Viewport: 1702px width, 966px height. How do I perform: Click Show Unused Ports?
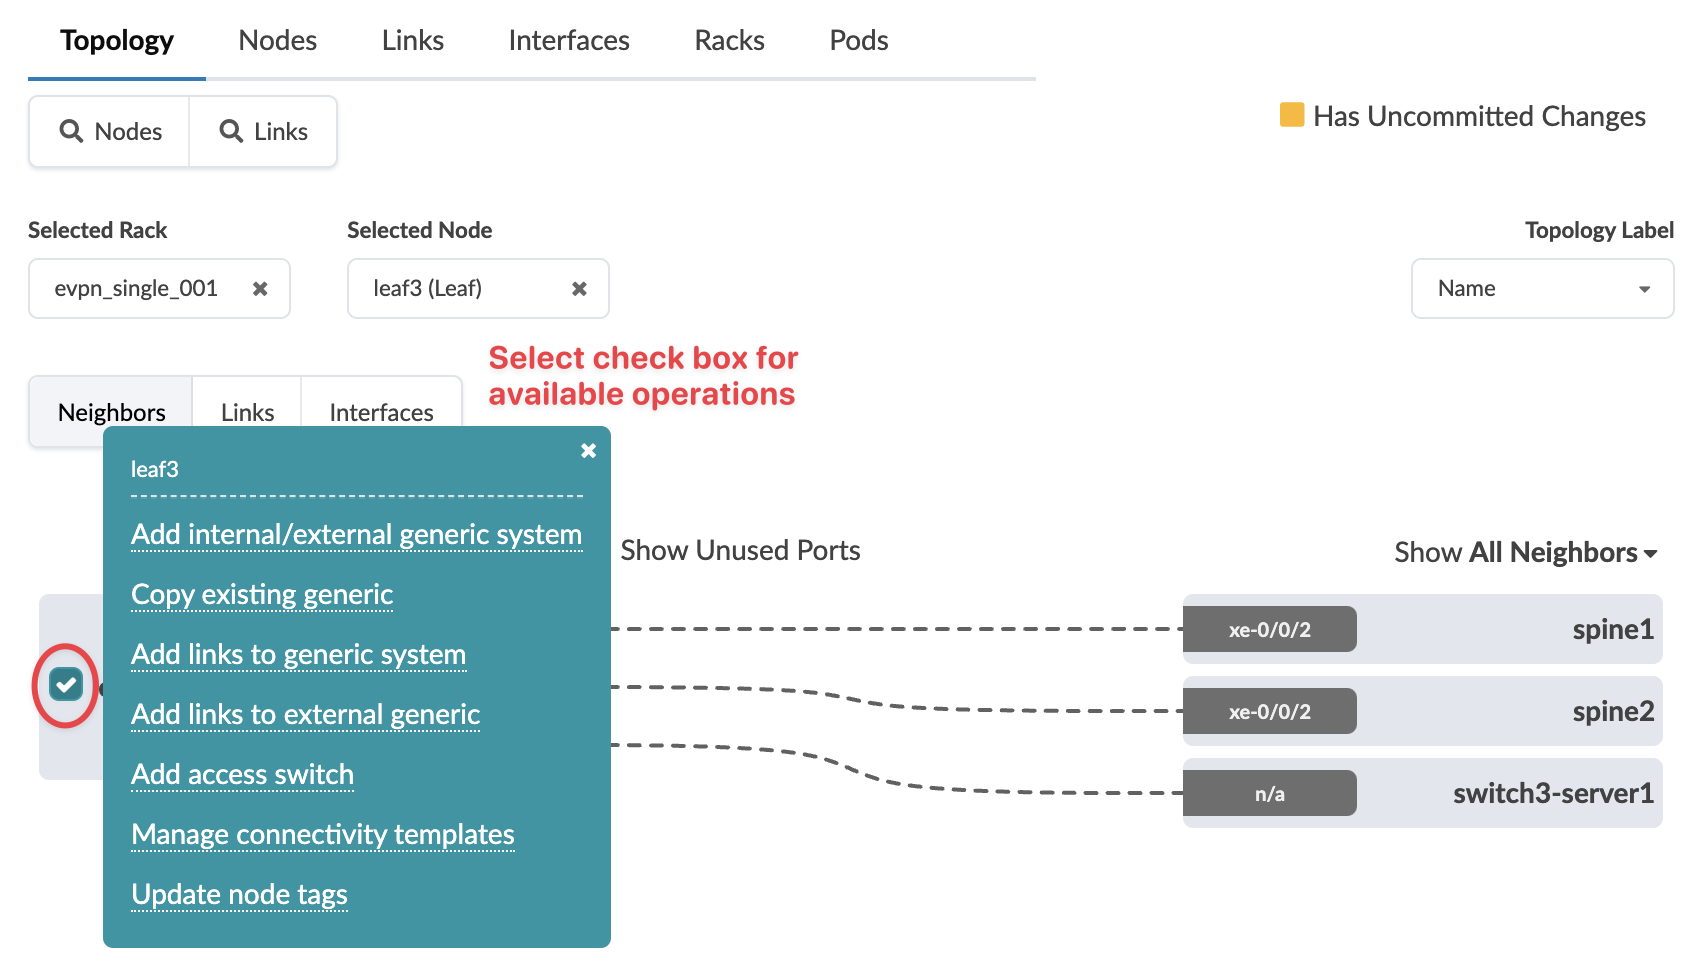click(740, 550)
